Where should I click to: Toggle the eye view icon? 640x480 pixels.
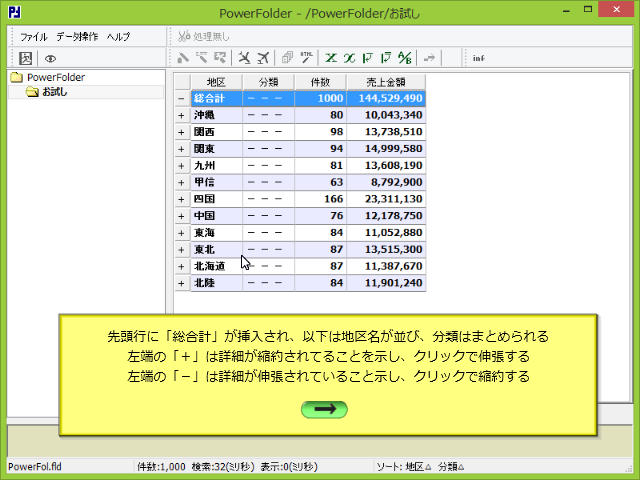pyautogui.click(x=50, y=59)
